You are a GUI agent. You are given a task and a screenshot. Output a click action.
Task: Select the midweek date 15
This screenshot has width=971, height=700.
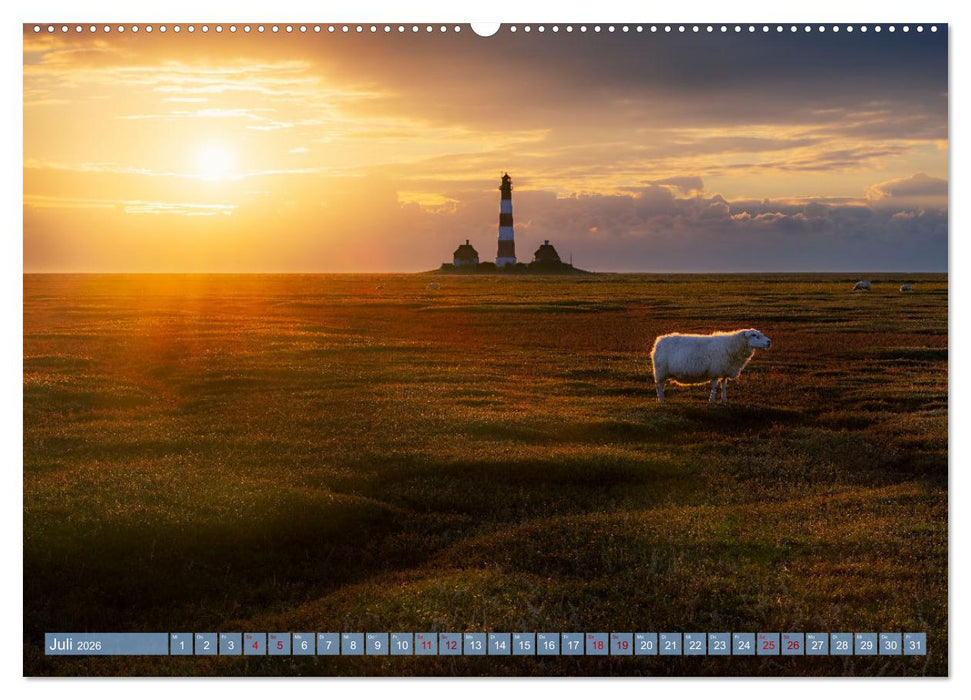pyautogui.click(x=525, y=646)
